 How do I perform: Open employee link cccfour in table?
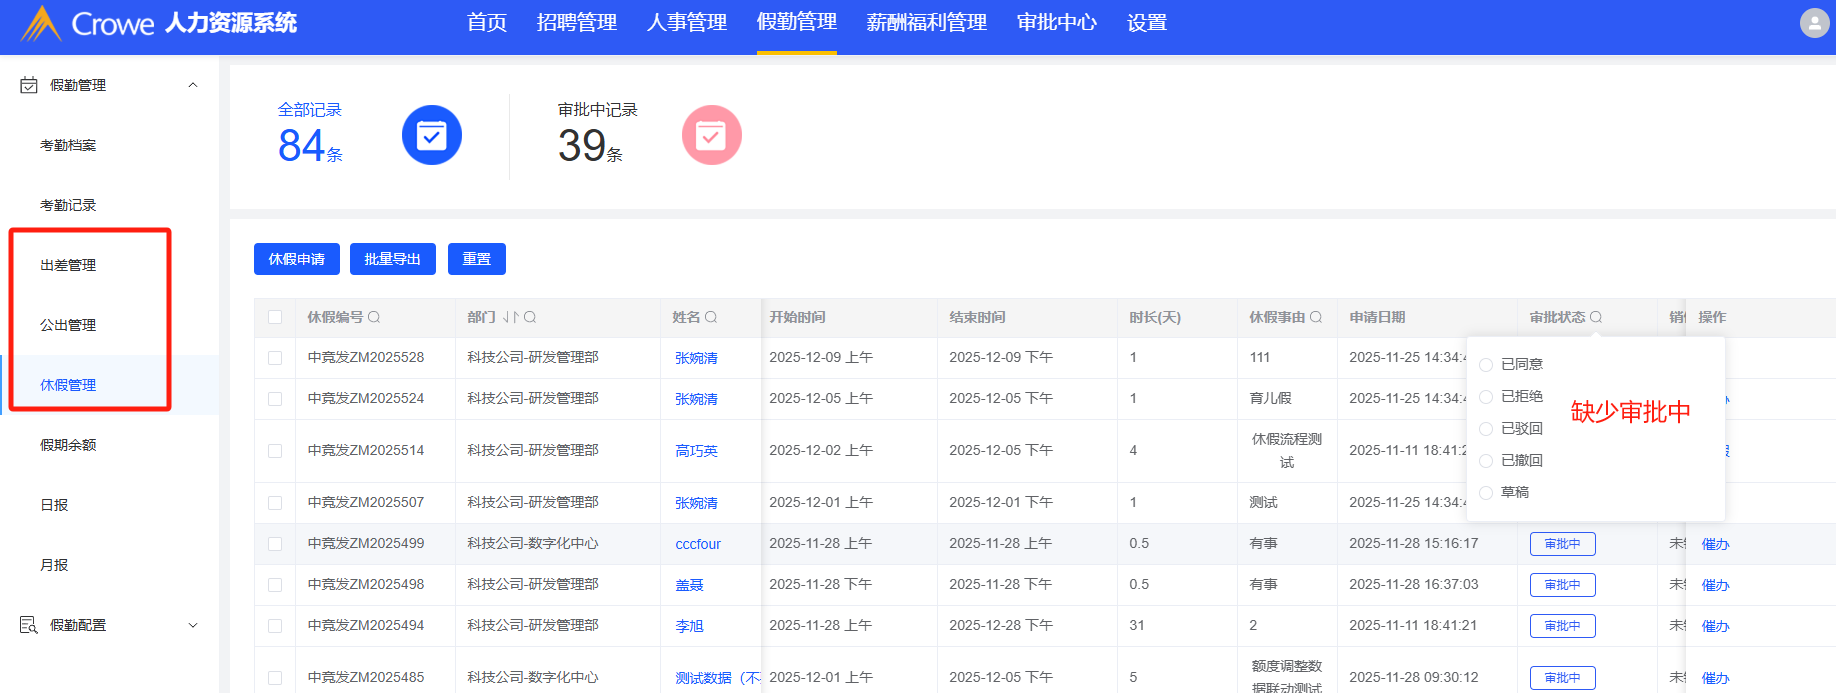[x=698, y=544]
